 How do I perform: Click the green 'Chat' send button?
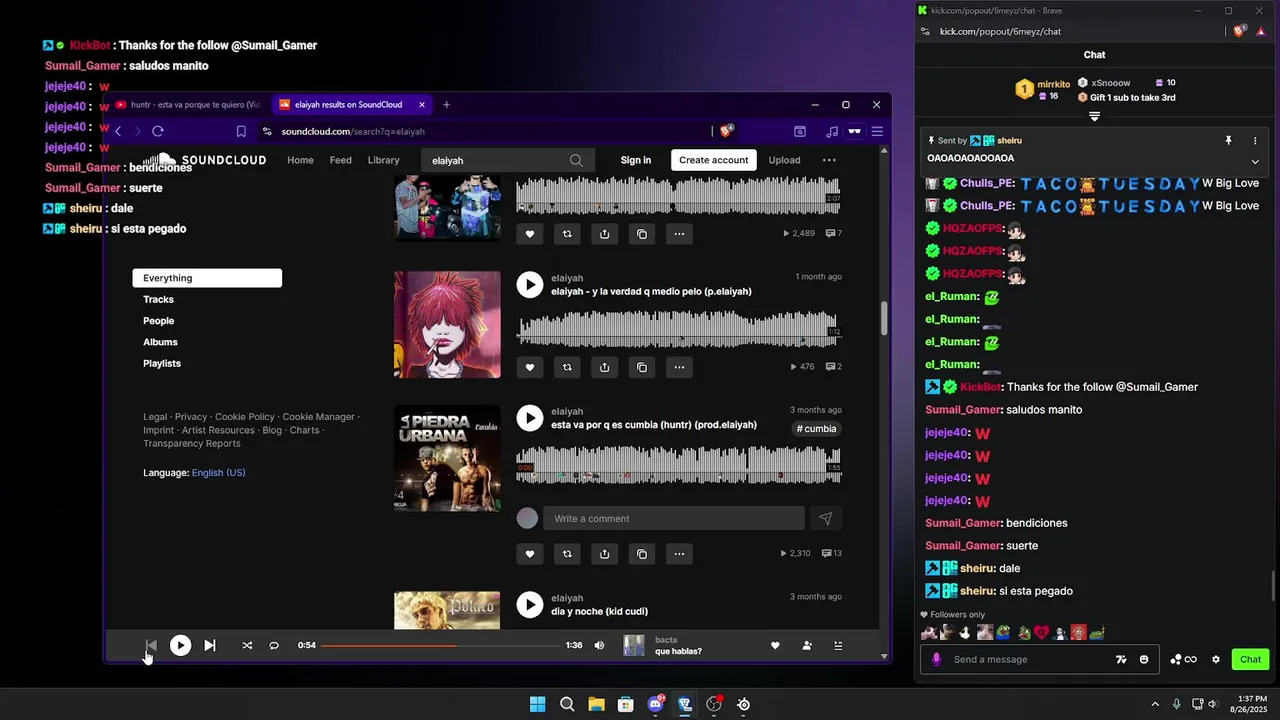click(x=1250, y=659)
